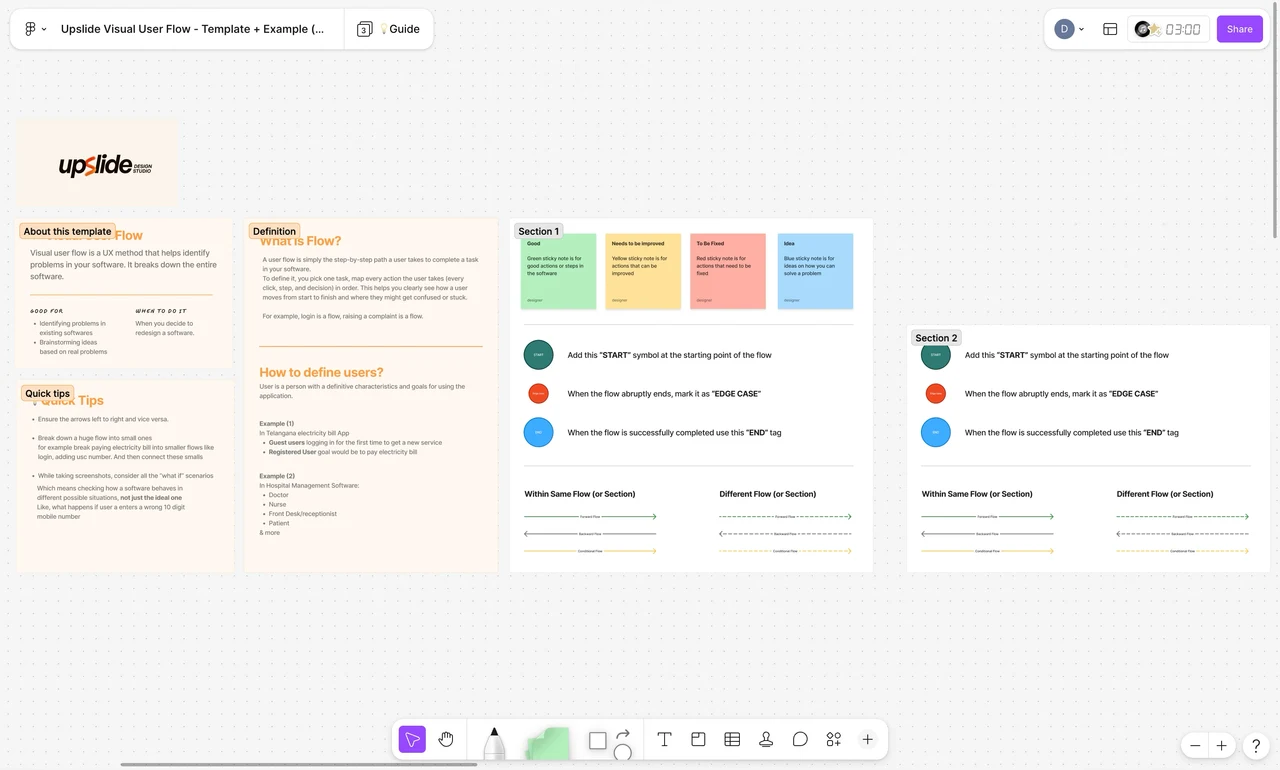Screen dimensions: 1280x770
Task: Click the "WHEN TO DO IT" label
Action: pos(160,311)
